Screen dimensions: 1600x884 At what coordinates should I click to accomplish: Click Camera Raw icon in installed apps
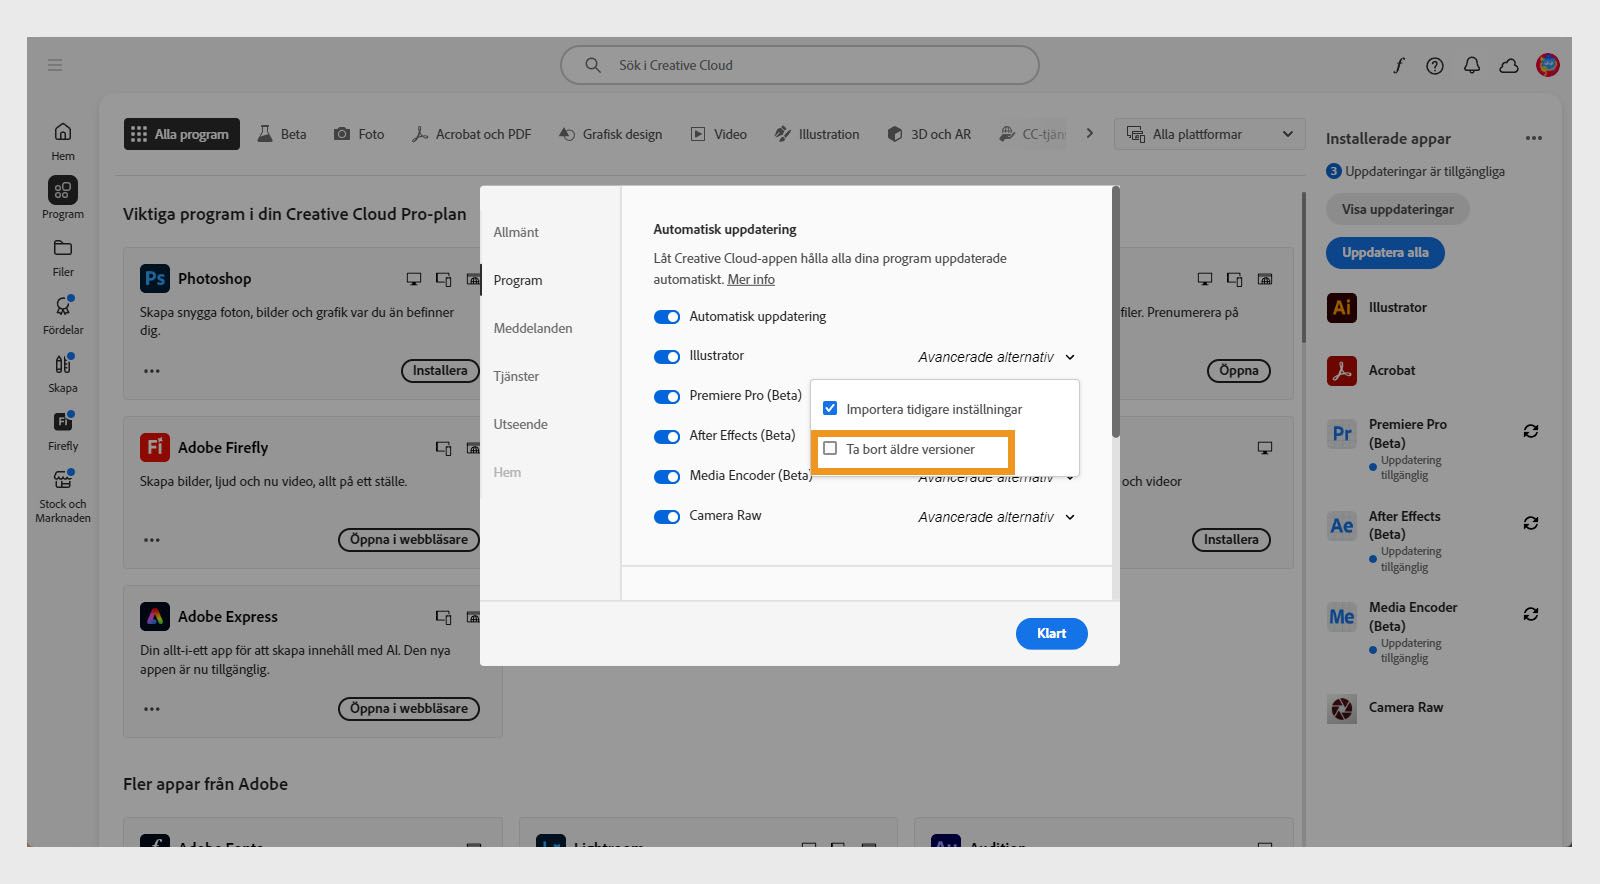click(x=1342, y=708)
